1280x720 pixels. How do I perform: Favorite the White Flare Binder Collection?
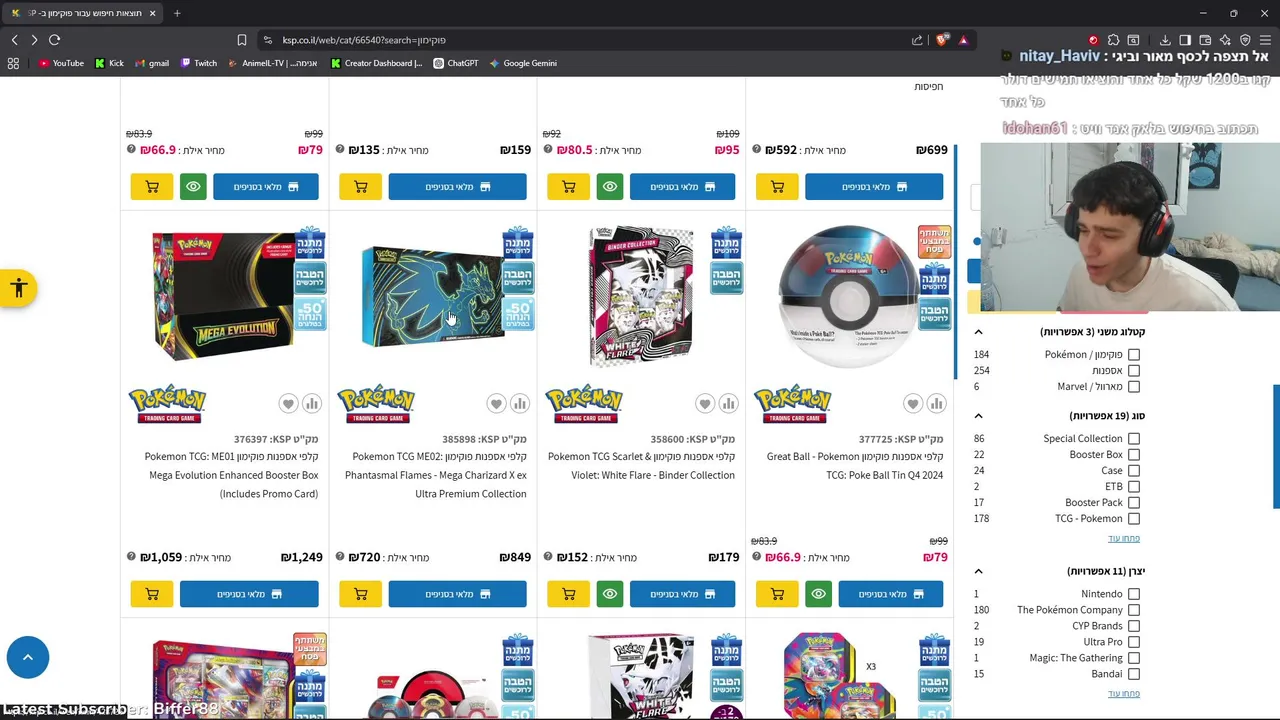705,404
